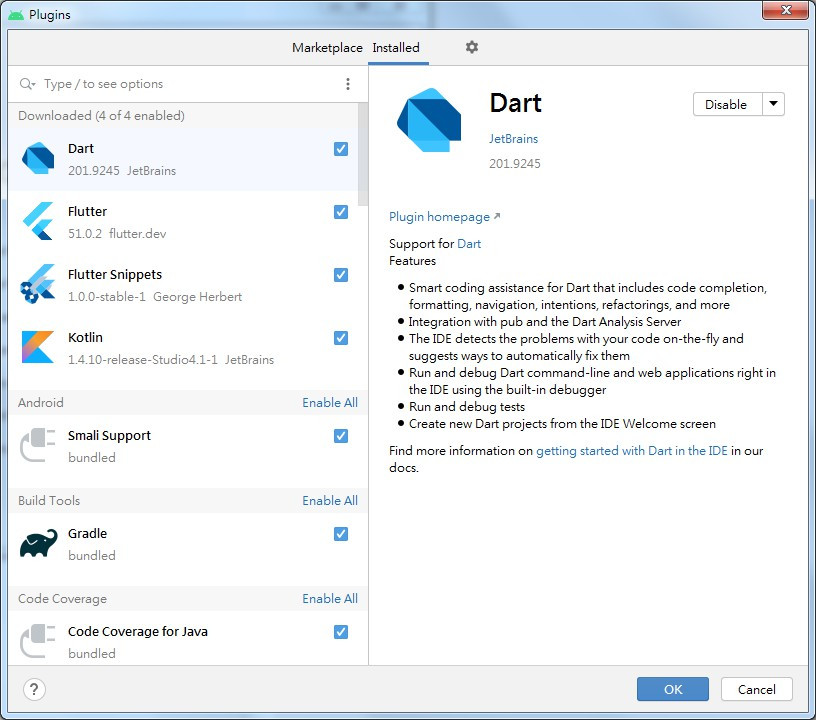Click the Android group header
816x720 pixels.
[x=41, y=403]
